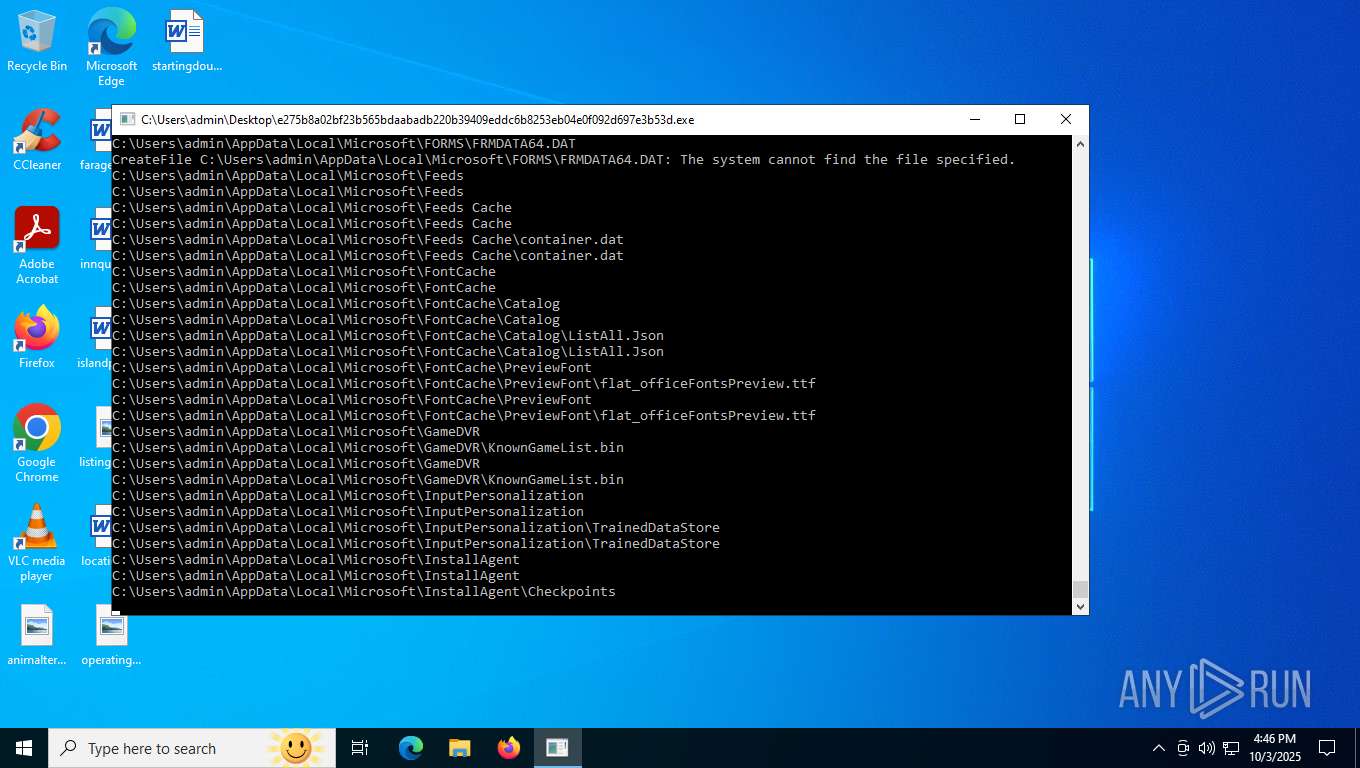Image resolution: width=1360 pixels, height=768 pixels.
Task: Click the running console app taskbar button
Action: coord(557,748)
